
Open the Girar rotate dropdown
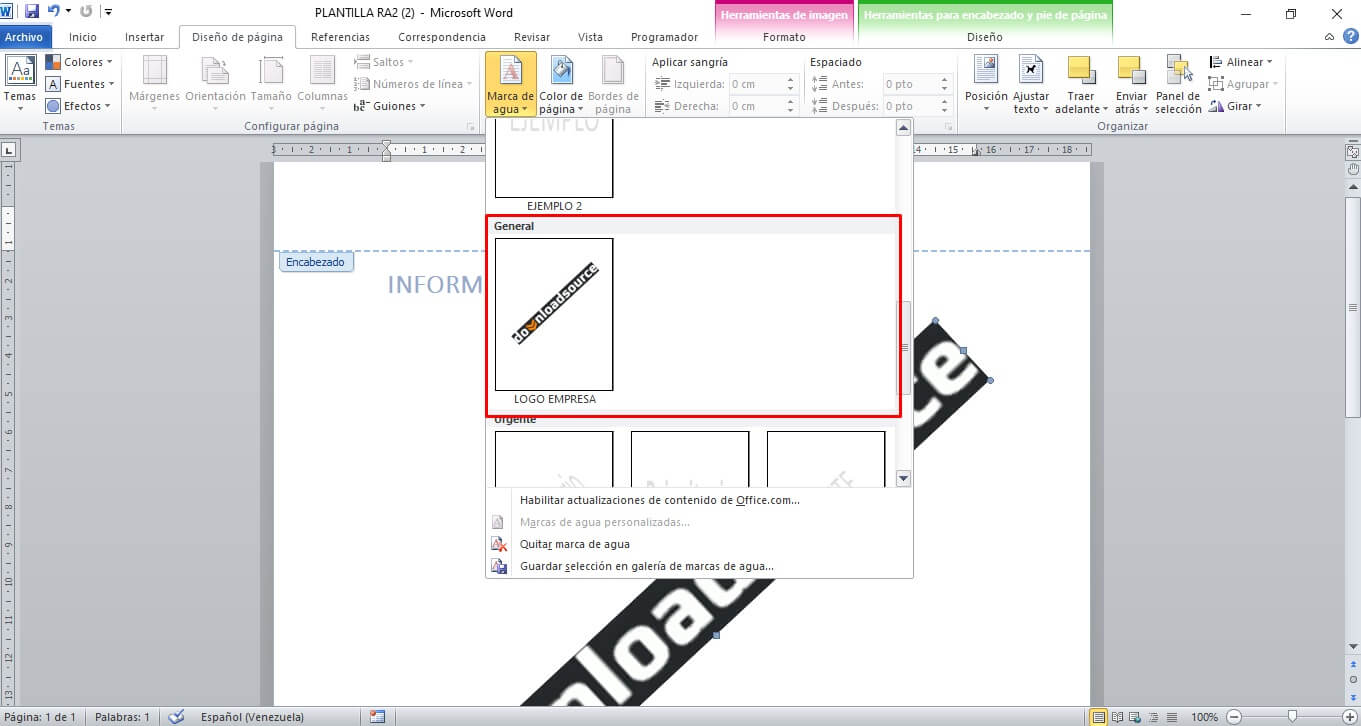(x=1235, y=106)
